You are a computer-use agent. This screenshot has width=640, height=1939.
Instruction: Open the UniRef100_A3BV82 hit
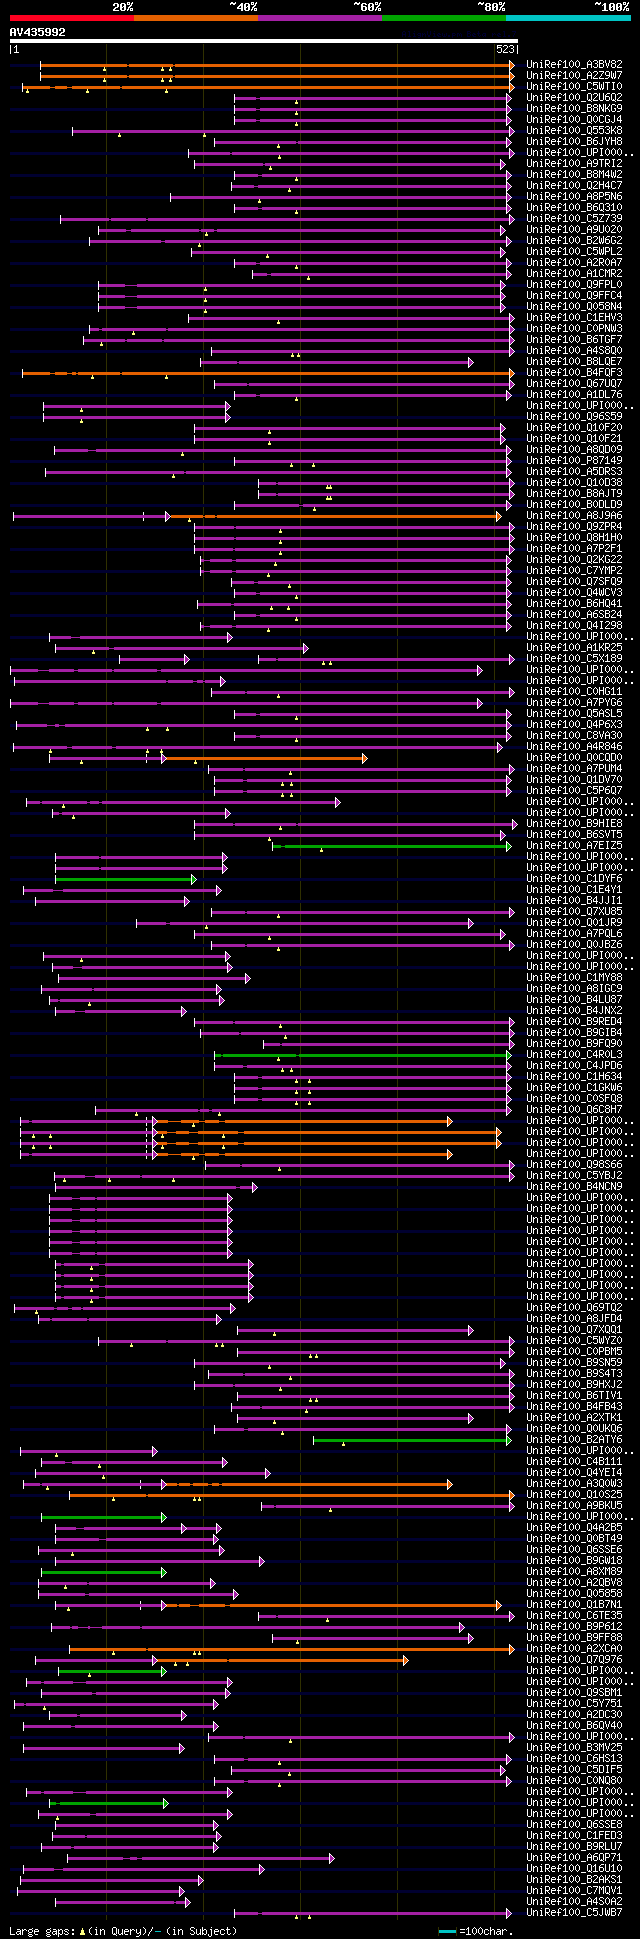574,64
